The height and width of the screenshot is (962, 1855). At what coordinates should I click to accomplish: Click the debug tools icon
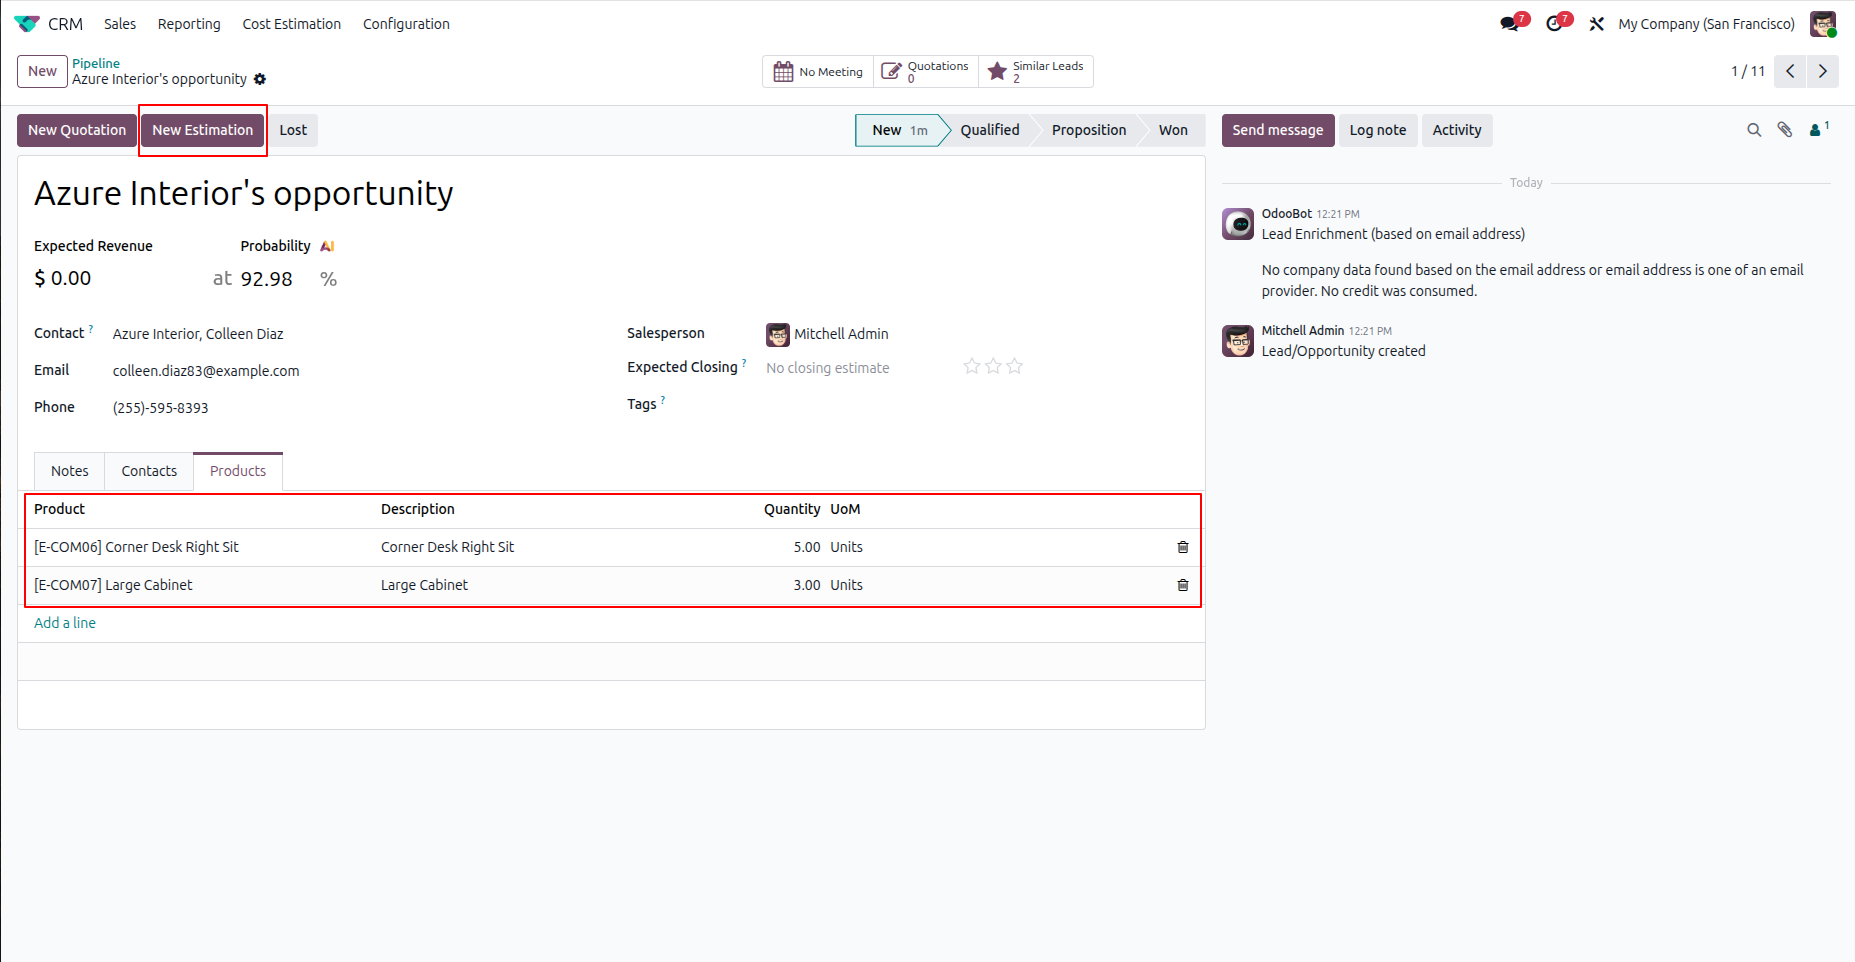pos(1596,24)
